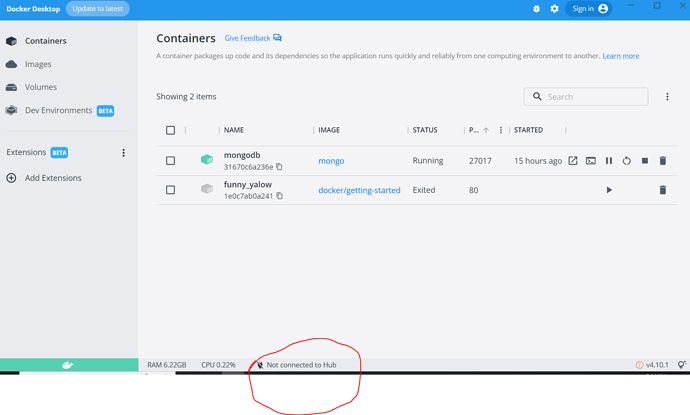
Task: Open the troubleshoot bug icon in the header
Action: pos(536,9)
